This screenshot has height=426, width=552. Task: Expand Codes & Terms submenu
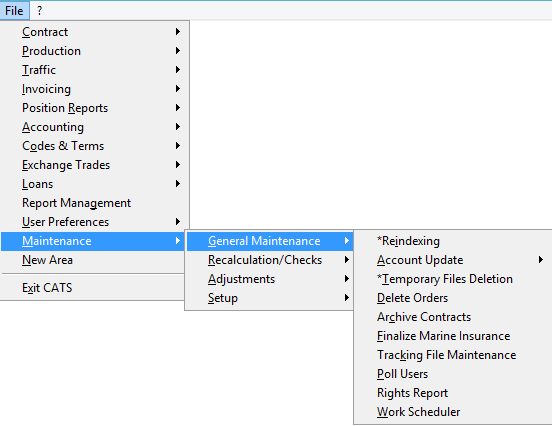pos(94,146)
